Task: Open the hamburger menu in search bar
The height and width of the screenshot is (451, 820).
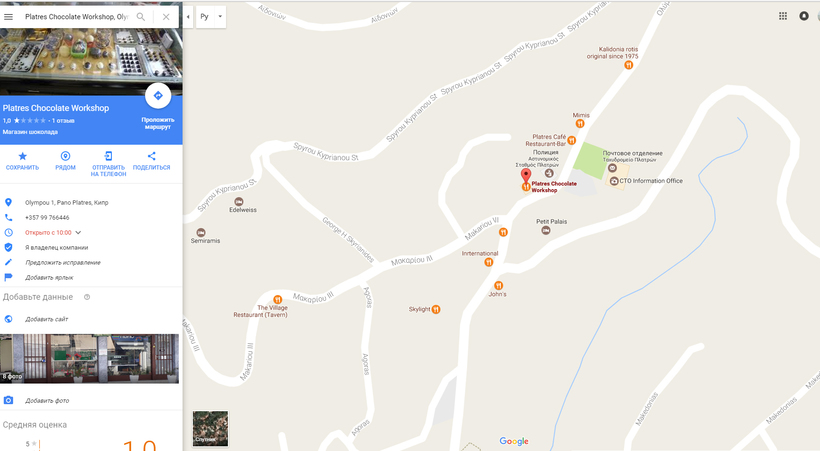Action: (8, 17)
